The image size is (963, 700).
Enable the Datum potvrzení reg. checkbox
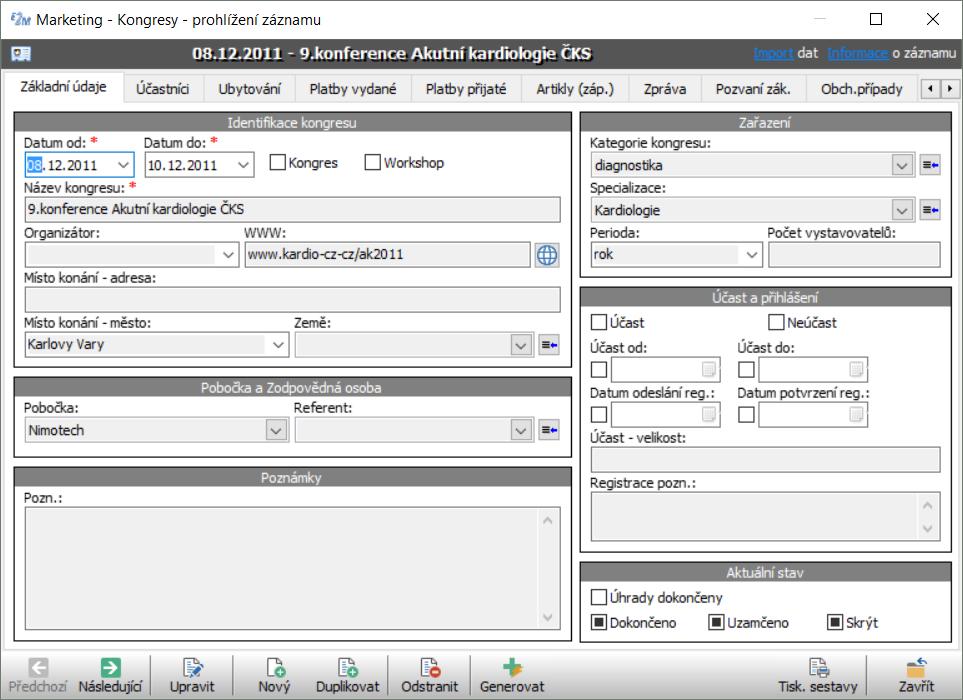pyautogui.click(x=746, y=414)
